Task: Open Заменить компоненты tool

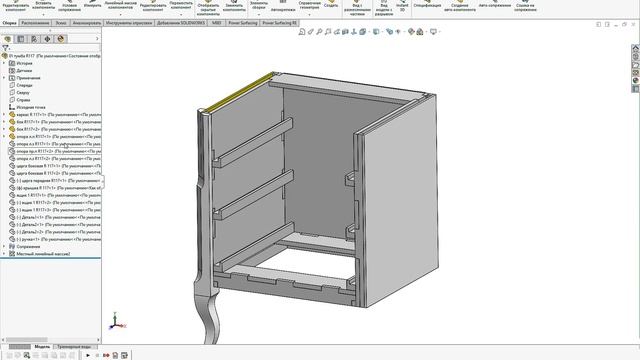Action: [234, 6]
